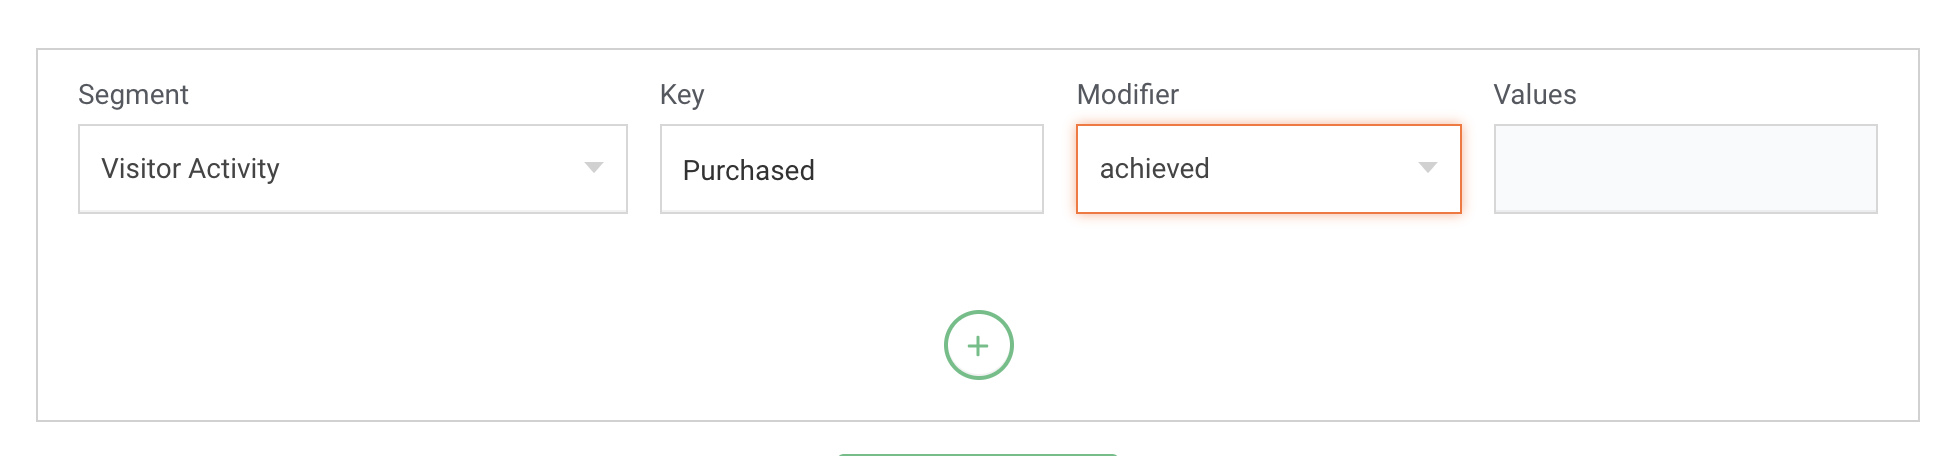This screenshot has height=456, width=1948.
Task: Click the Segment field label
Action: point(133,95)
